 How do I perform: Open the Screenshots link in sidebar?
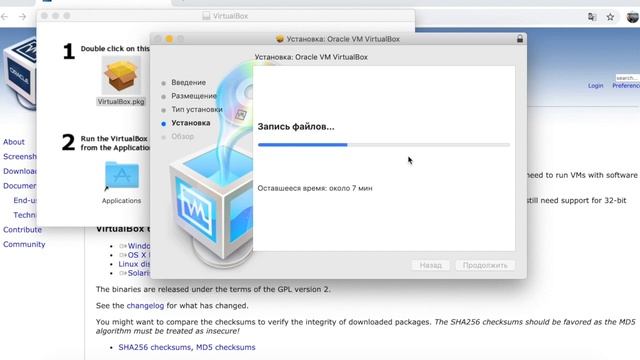[20, 157]
